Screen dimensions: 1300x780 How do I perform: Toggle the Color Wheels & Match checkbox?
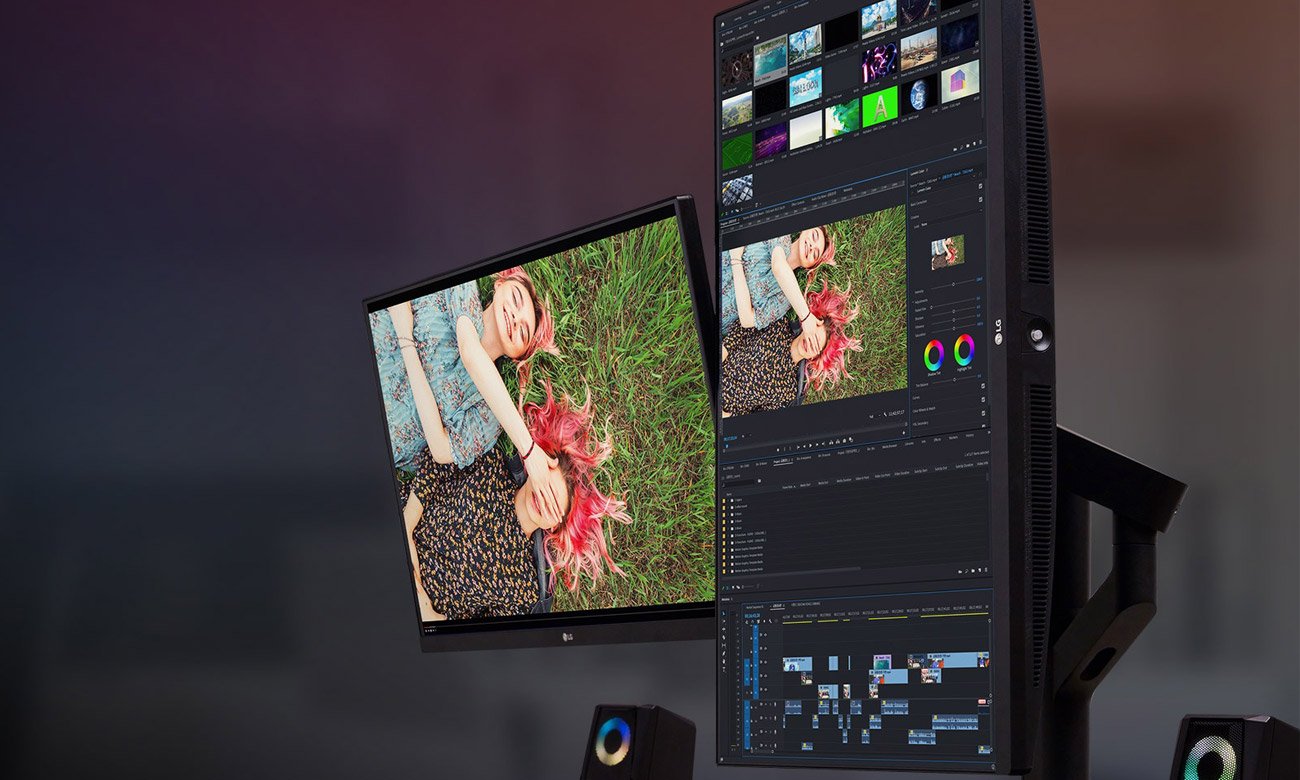point(983,399)
